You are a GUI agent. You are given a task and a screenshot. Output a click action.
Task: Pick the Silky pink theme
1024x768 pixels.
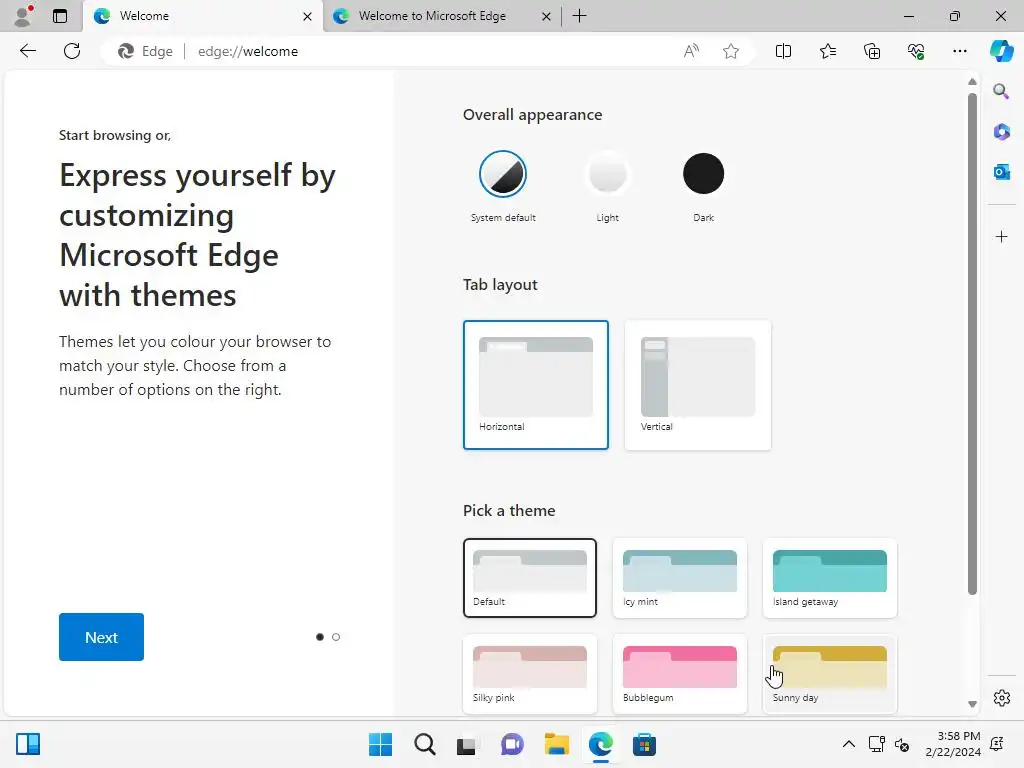[x=530, y=674]
